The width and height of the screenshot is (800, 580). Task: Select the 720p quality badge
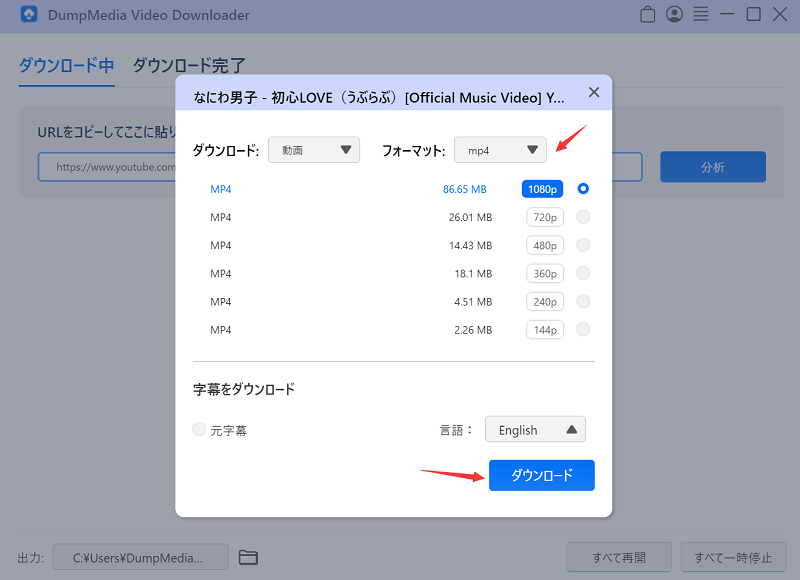pos(545,217)
